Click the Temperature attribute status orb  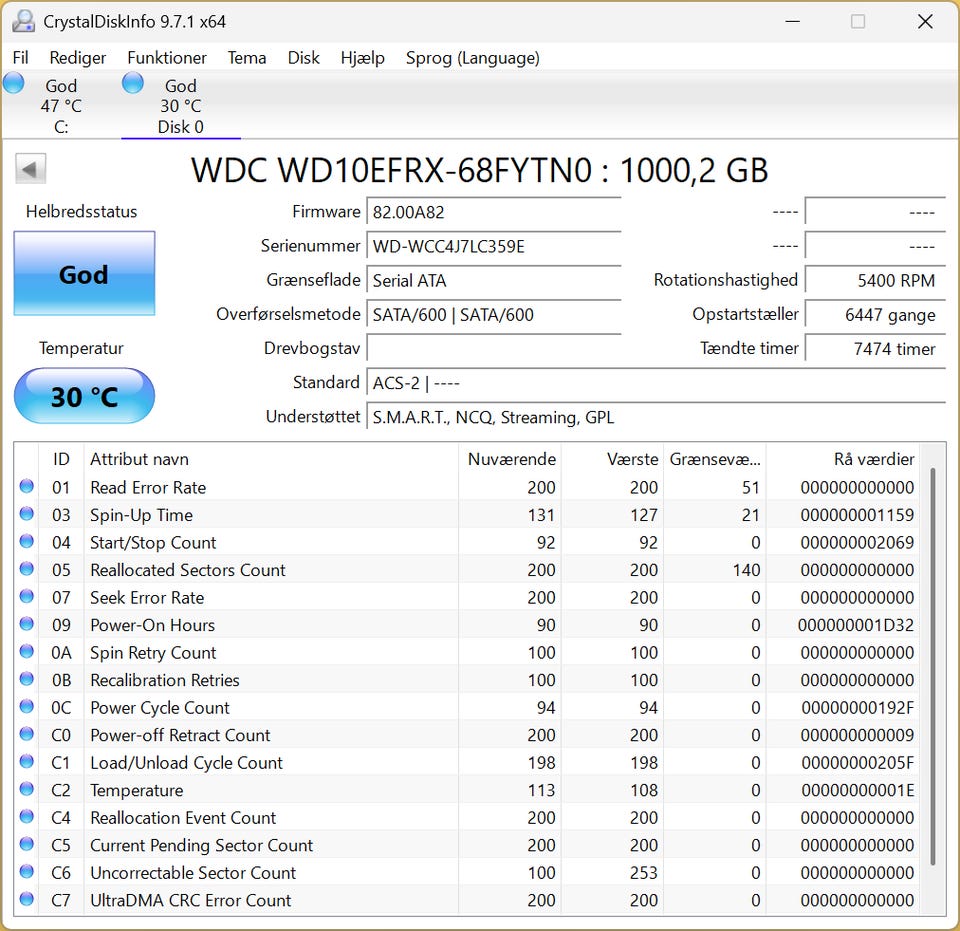click(x=26, y=790)
